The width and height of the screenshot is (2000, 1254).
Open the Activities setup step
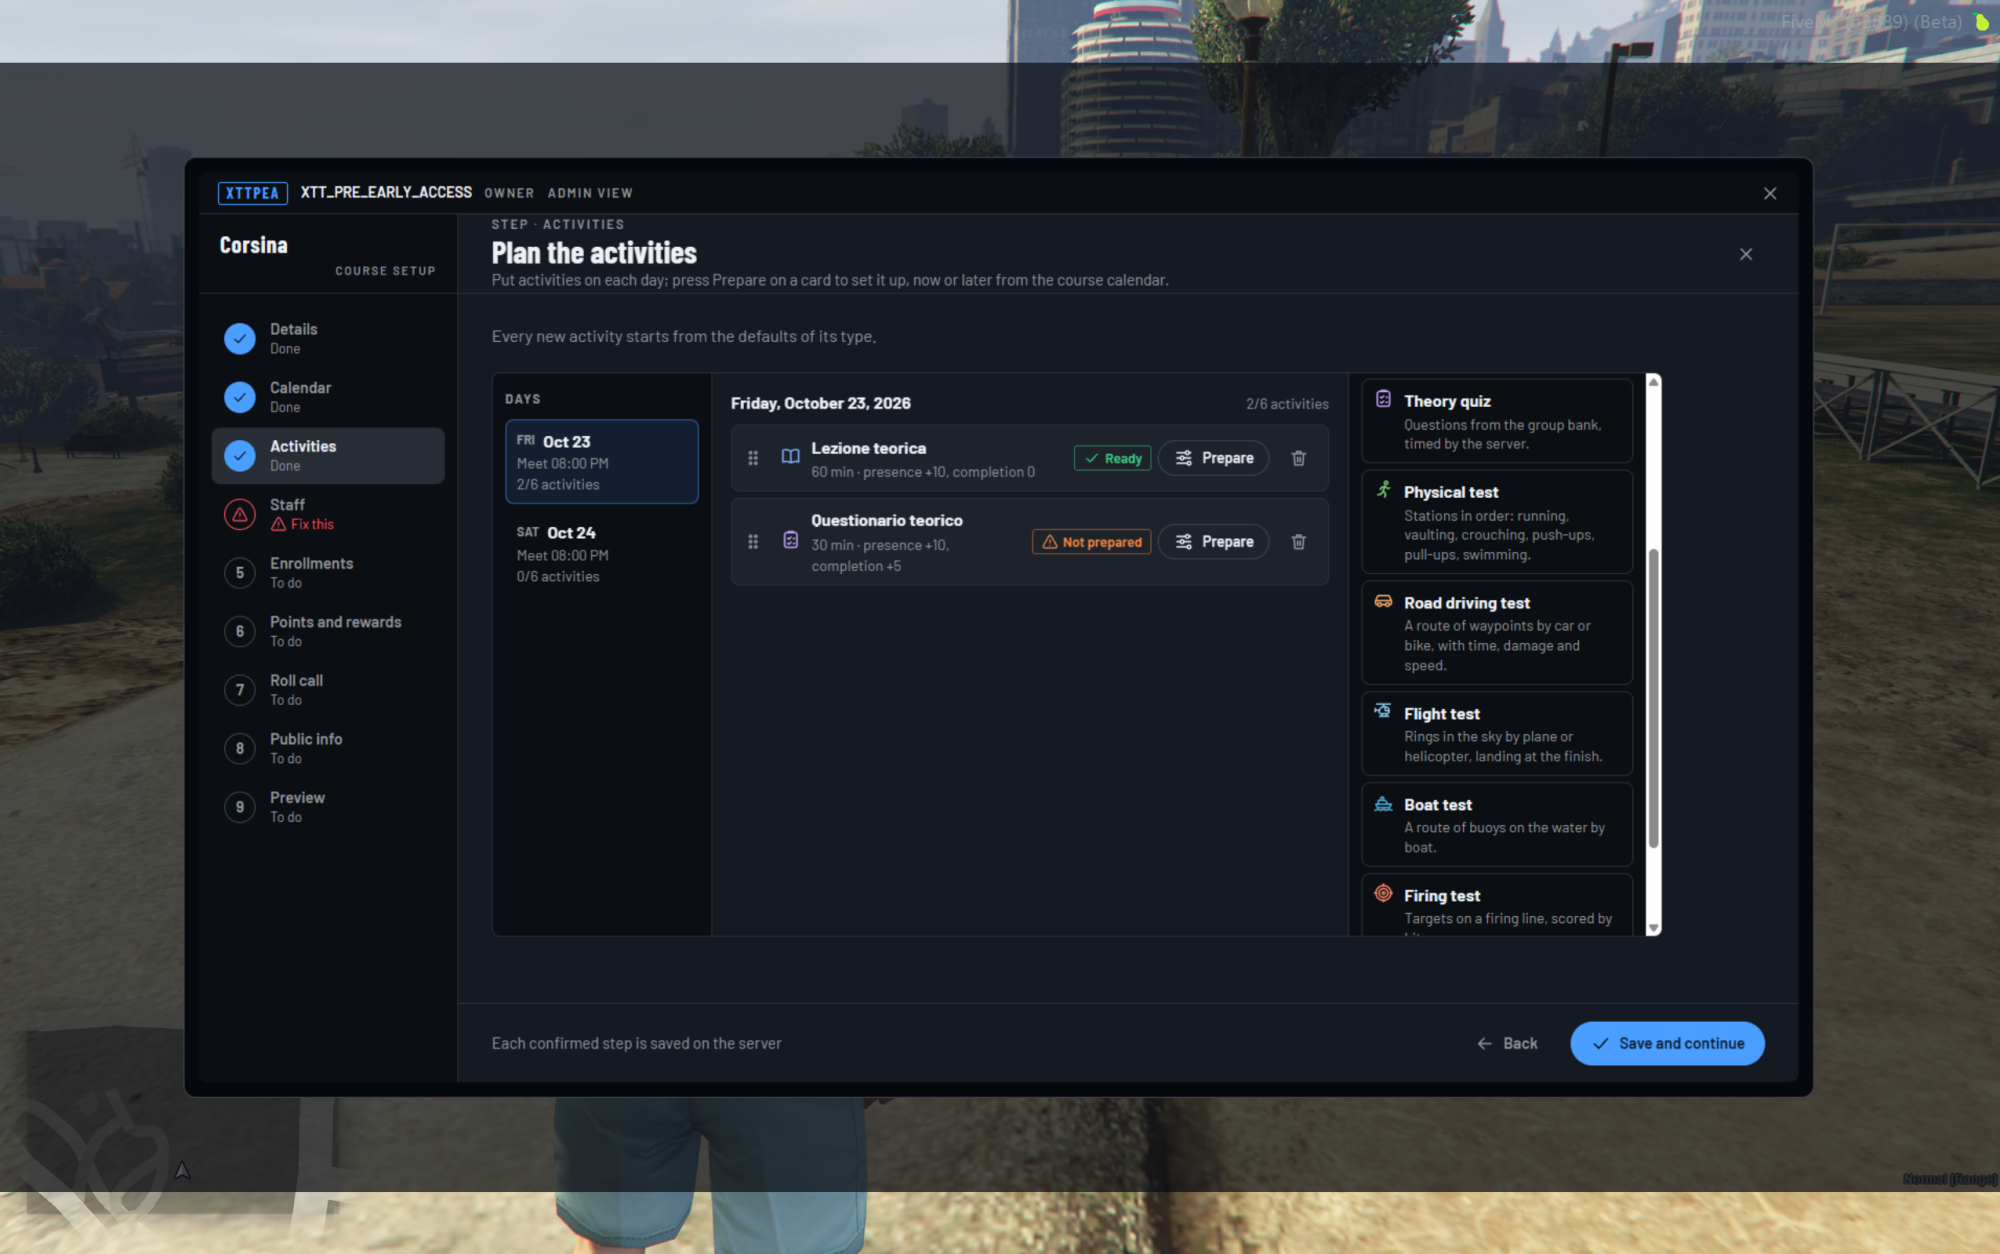[328, 456]
